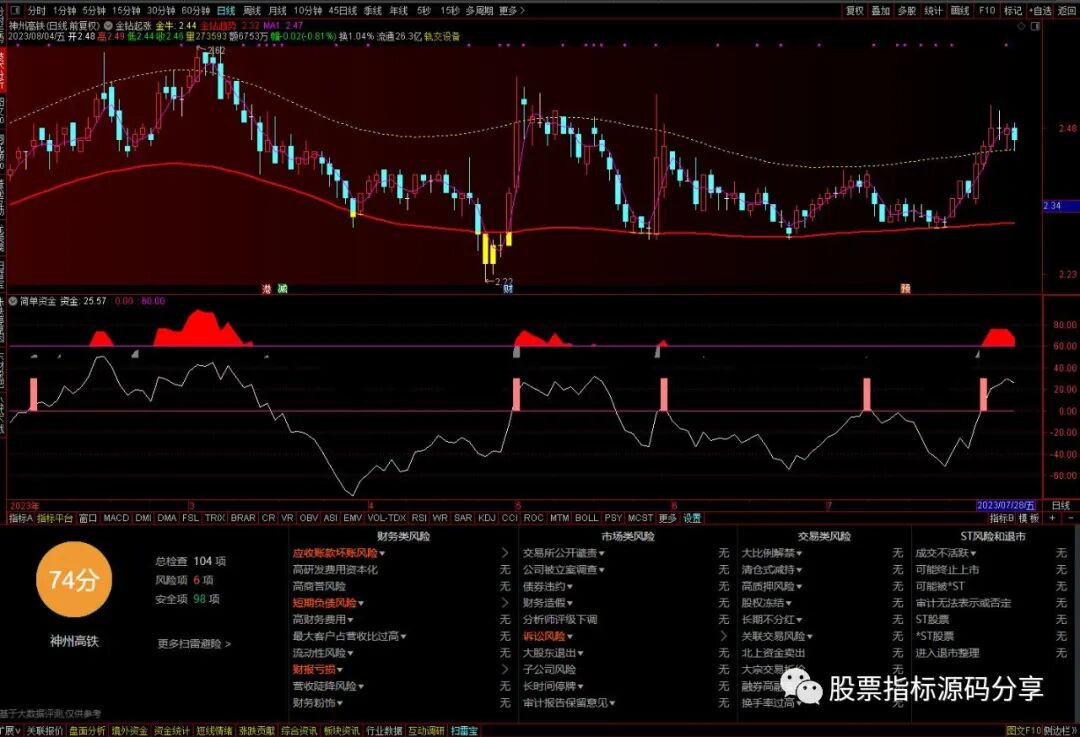The image size is (1080, 737).
Task: Expand 应收账款坏账风险 dropdown
Action: pyautogui.click(x=382, y=554)
